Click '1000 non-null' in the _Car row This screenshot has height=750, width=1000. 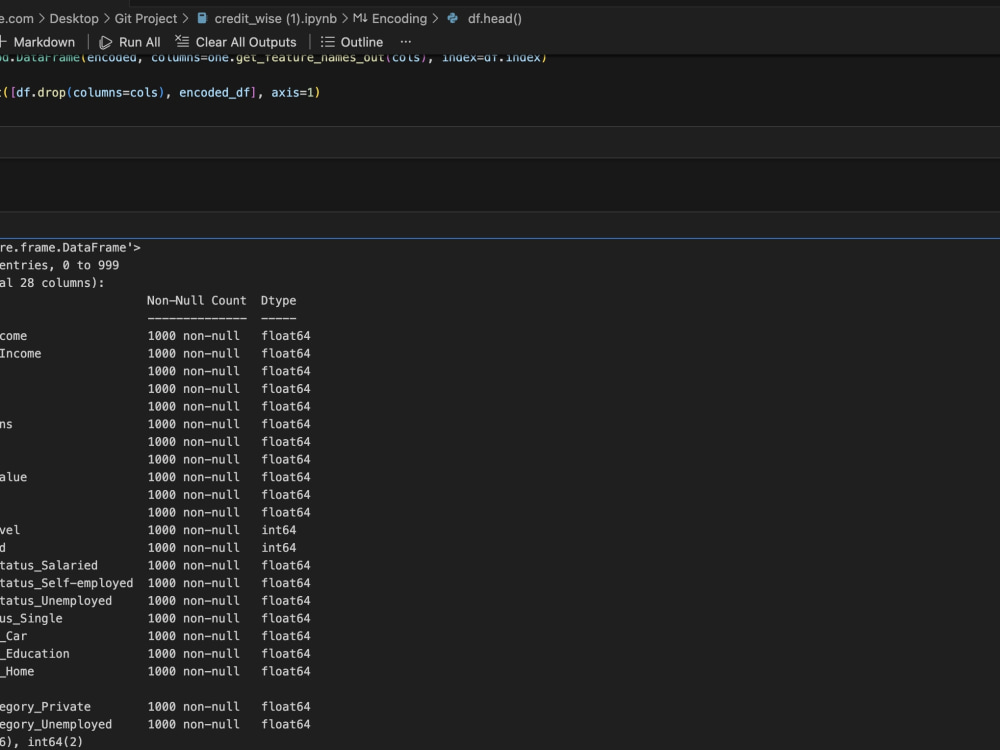[x=194, y=636]
